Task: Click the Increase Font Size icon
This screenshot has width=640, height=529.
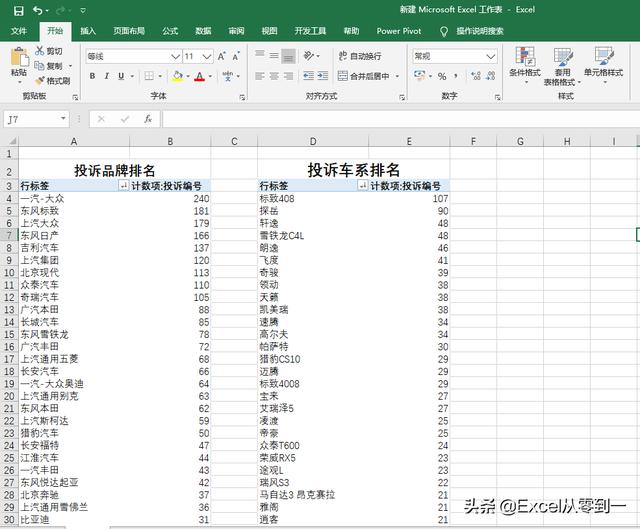Action: tap(222, 56)
